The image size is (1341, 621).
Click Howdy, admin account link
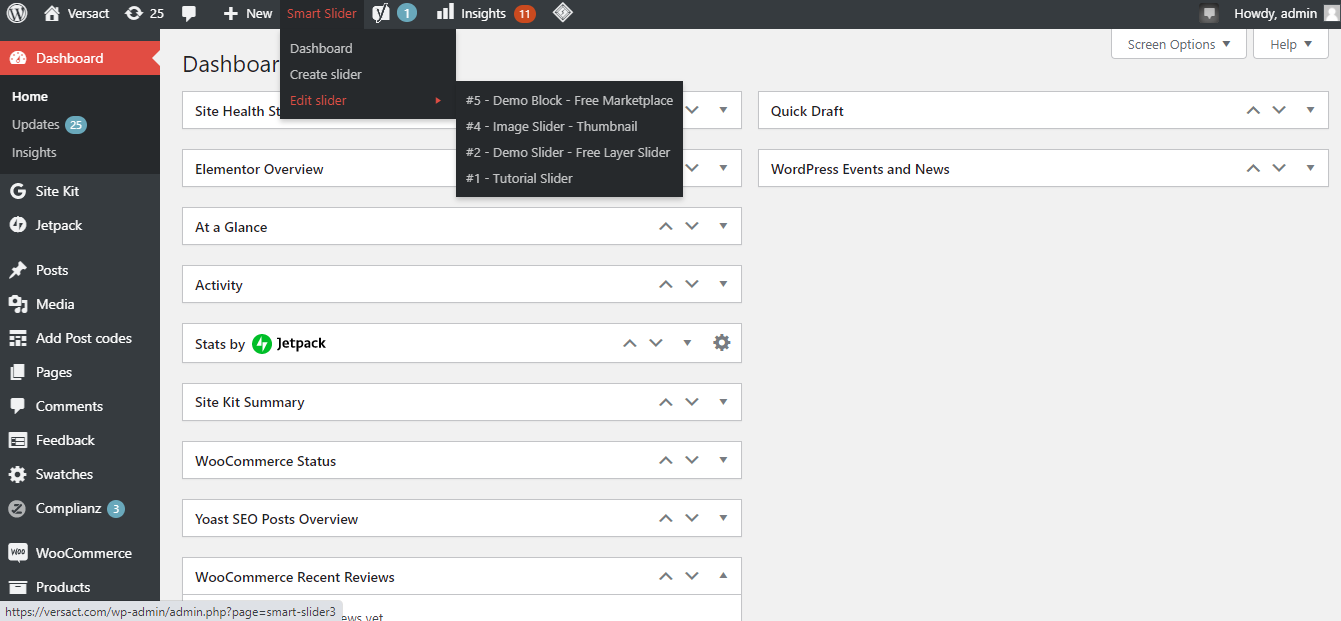(1275, 13)
